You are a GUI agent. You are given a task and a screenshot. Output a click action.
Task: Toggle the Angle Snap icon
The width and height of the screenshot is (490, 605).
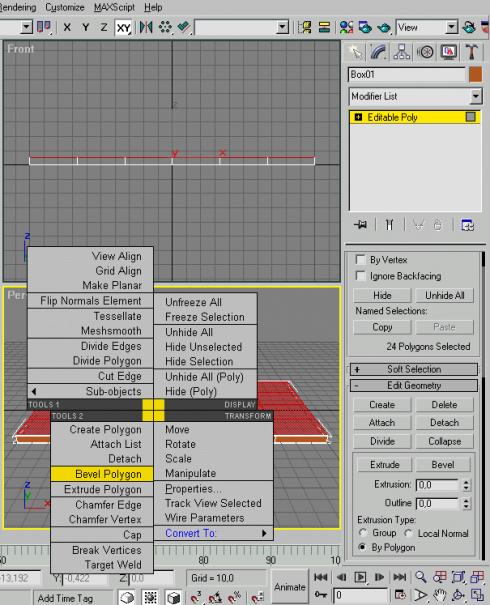click(215, 597)
